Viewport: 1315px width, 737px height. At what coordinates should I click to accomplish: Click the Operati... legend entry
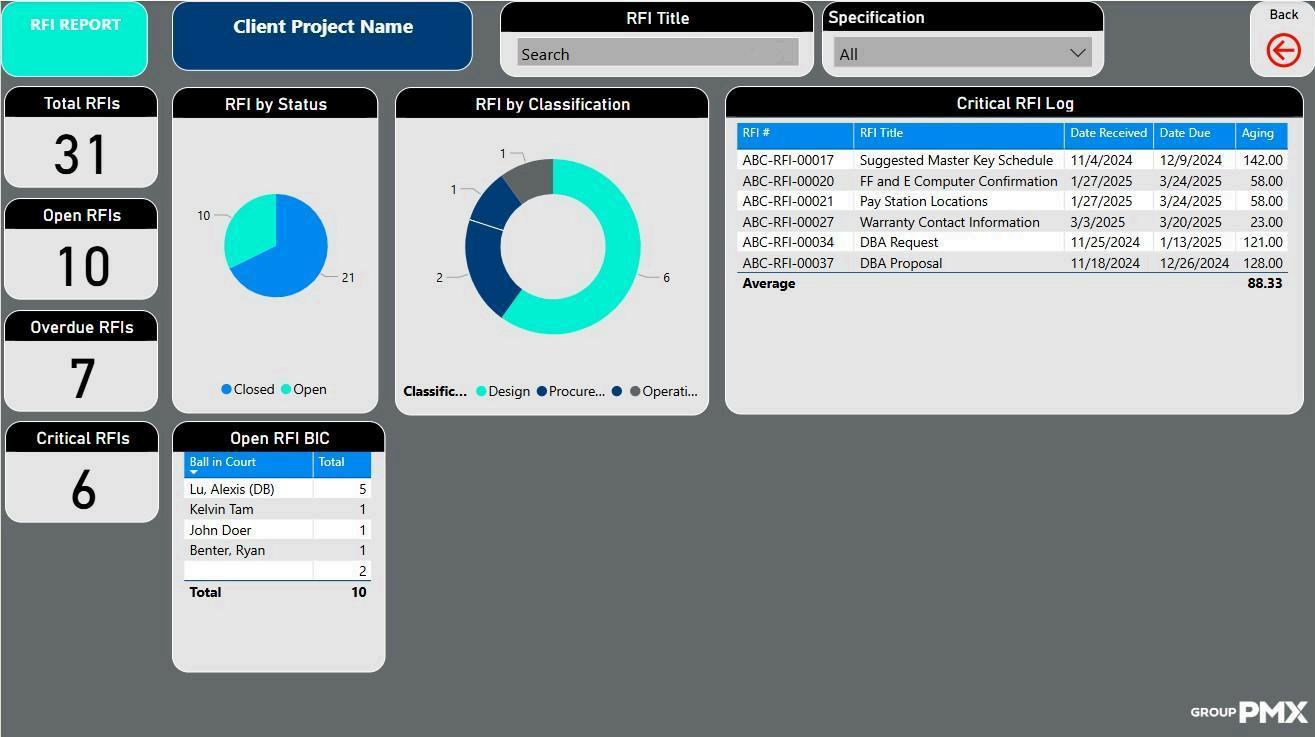pos(664,391)
